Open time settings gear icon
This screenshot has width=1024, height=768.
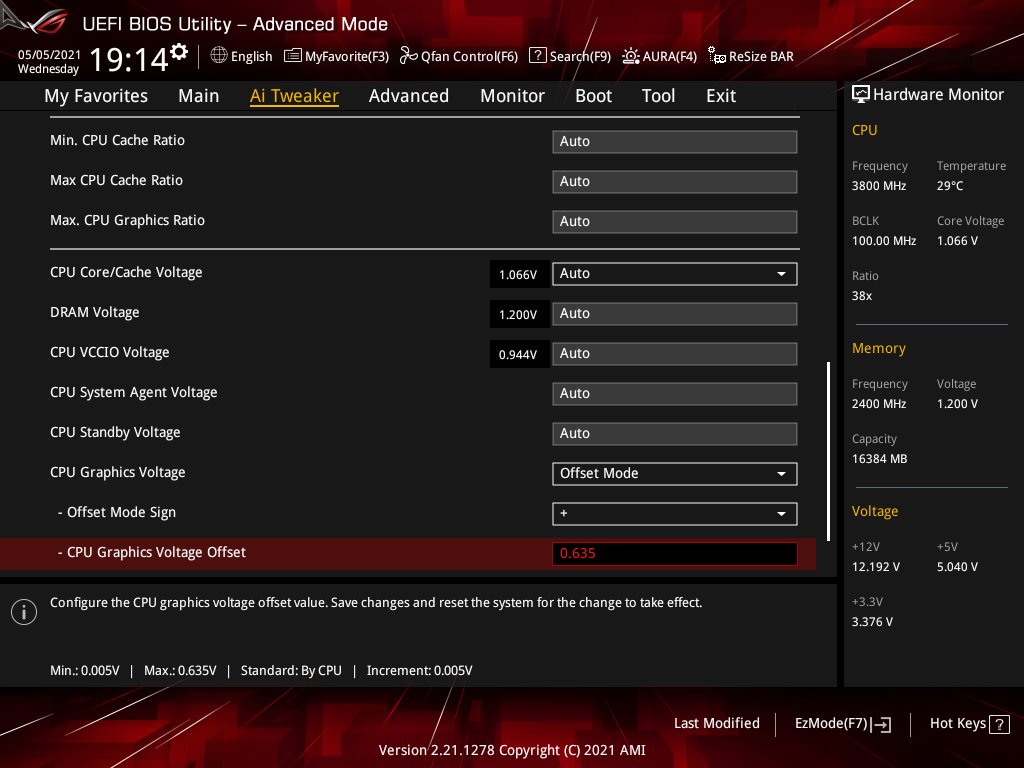pos(180,52)
